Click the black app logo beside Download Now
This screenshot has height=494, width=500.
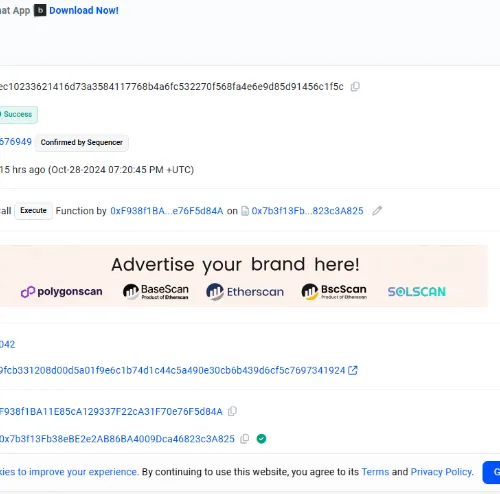click(40, 11)
